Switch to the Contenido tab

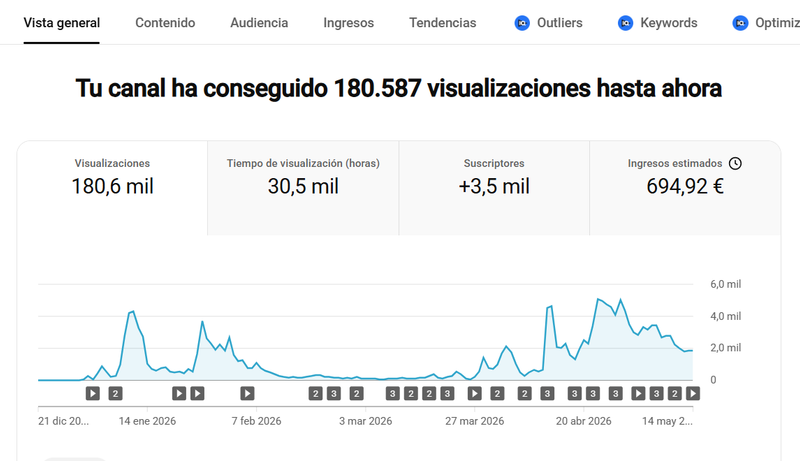tap(165, 23)
